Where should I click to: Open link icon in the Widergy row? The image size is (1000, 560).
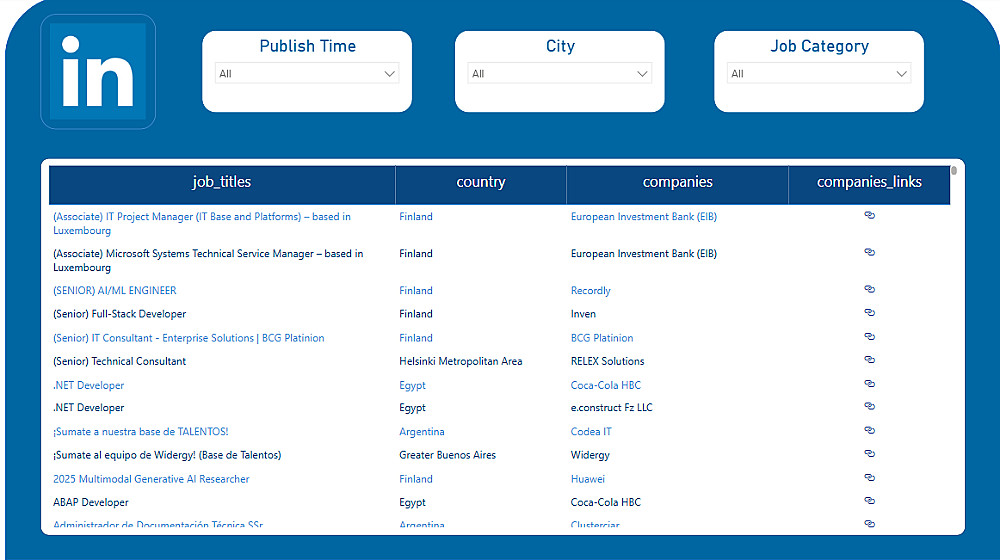pyautogui.click(x=869, y=453)
